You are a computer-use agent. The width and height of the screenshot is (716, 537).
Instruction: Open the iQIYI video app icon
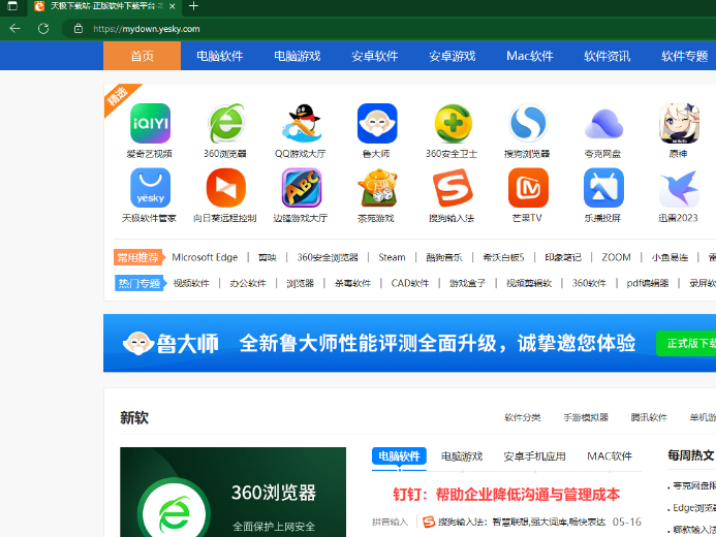click(150, 123)
